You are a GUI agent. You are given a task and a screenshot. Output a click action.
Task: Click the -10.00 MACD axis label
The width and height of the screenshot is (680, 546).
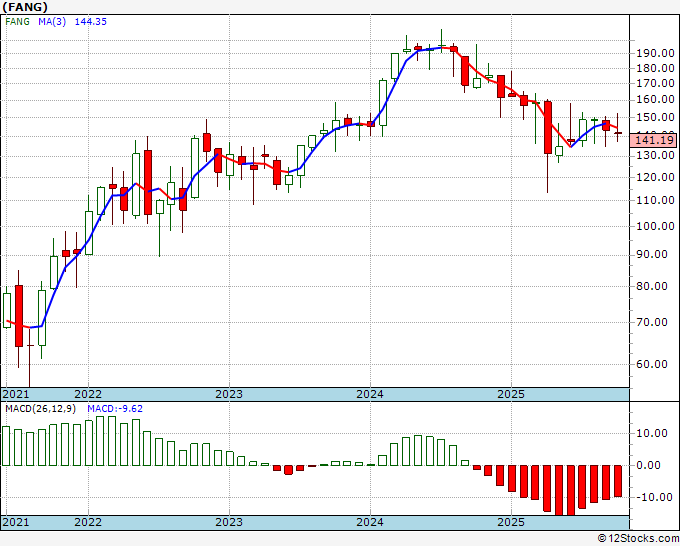coord(654,497)
